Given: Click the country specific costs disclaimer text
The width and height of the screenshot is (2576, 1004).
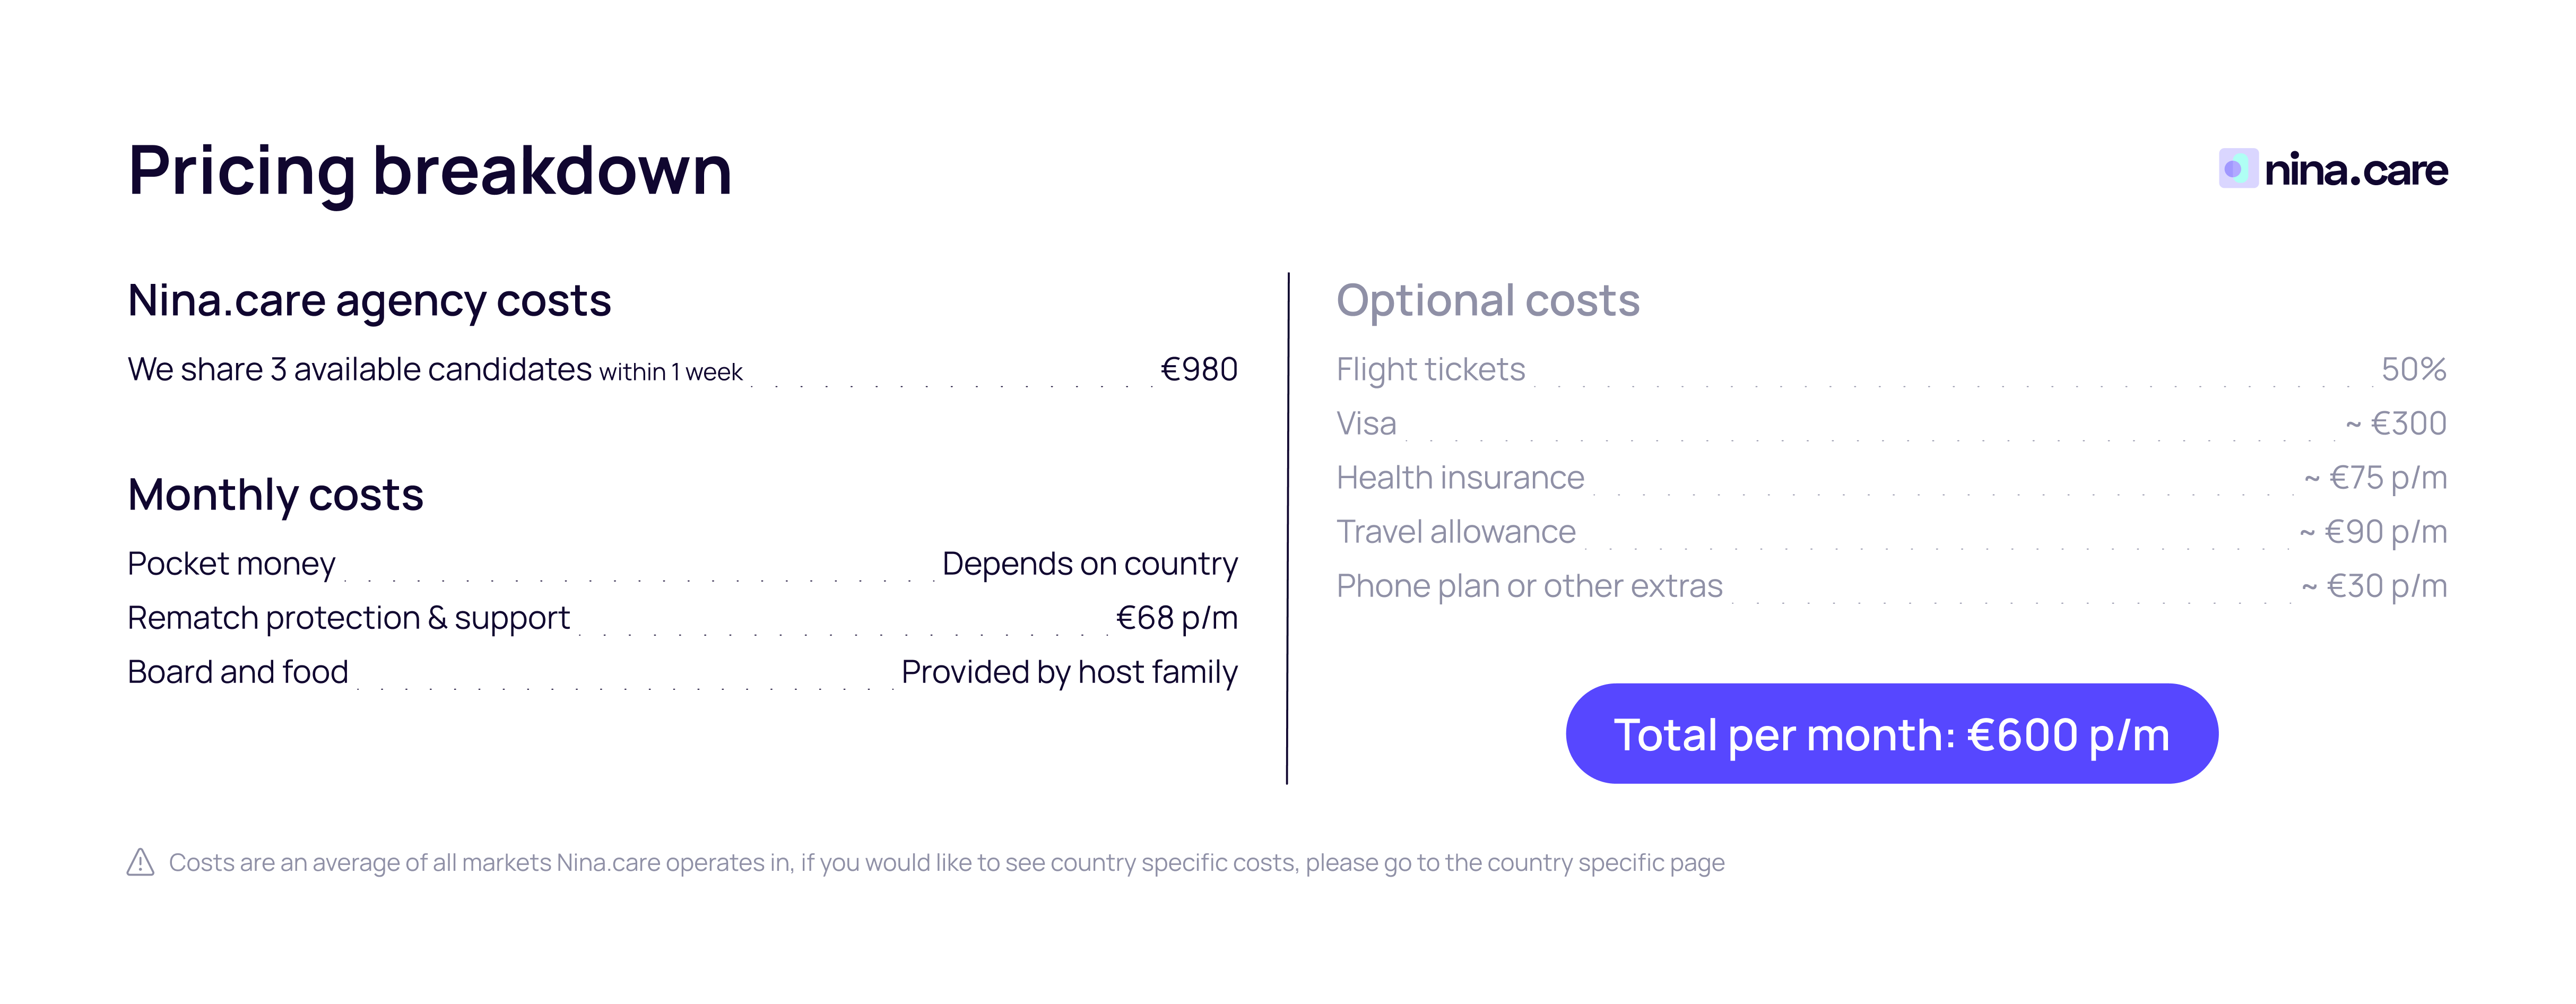Looking at the screenshot, I should point(946,862).
